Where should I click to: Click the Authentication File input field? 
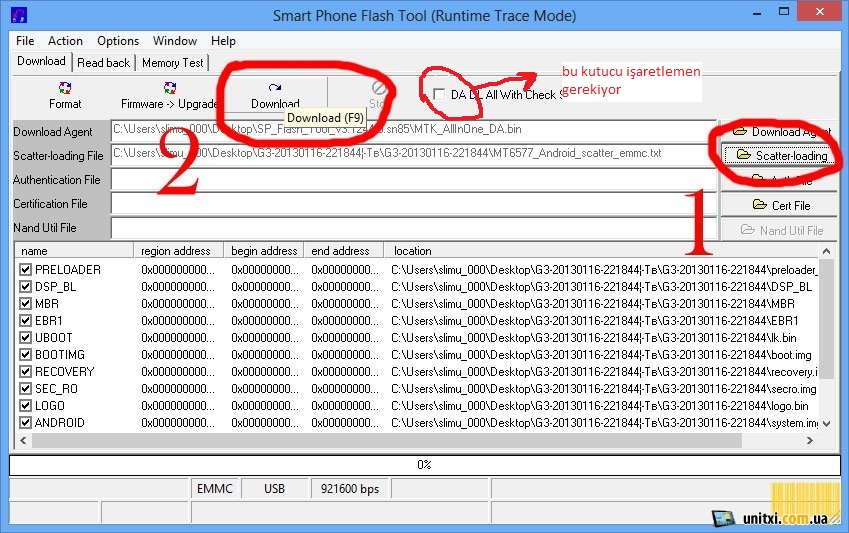pos(414,179)
